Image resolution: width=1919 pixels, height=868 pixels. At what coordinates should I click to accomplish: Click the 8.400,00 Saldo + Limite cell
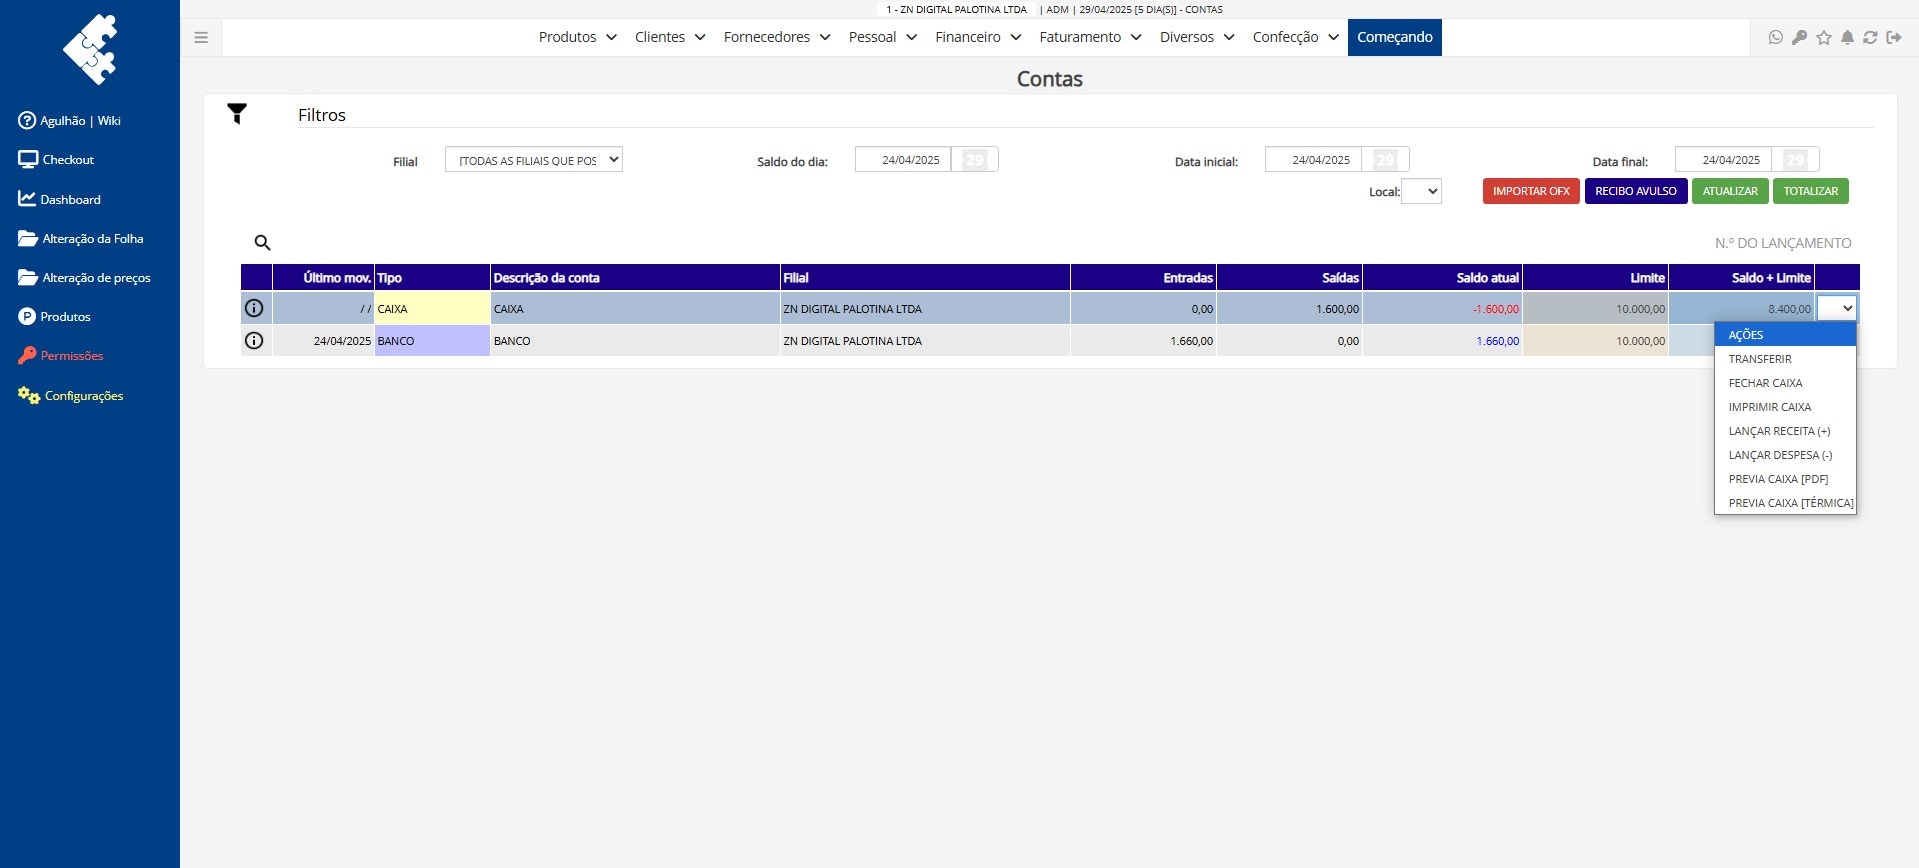coord(1741,308)
